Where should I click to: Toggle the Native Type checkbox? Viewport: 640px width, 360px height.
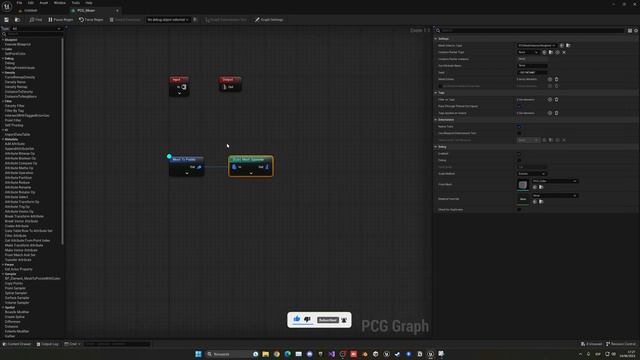coord(519,127)
